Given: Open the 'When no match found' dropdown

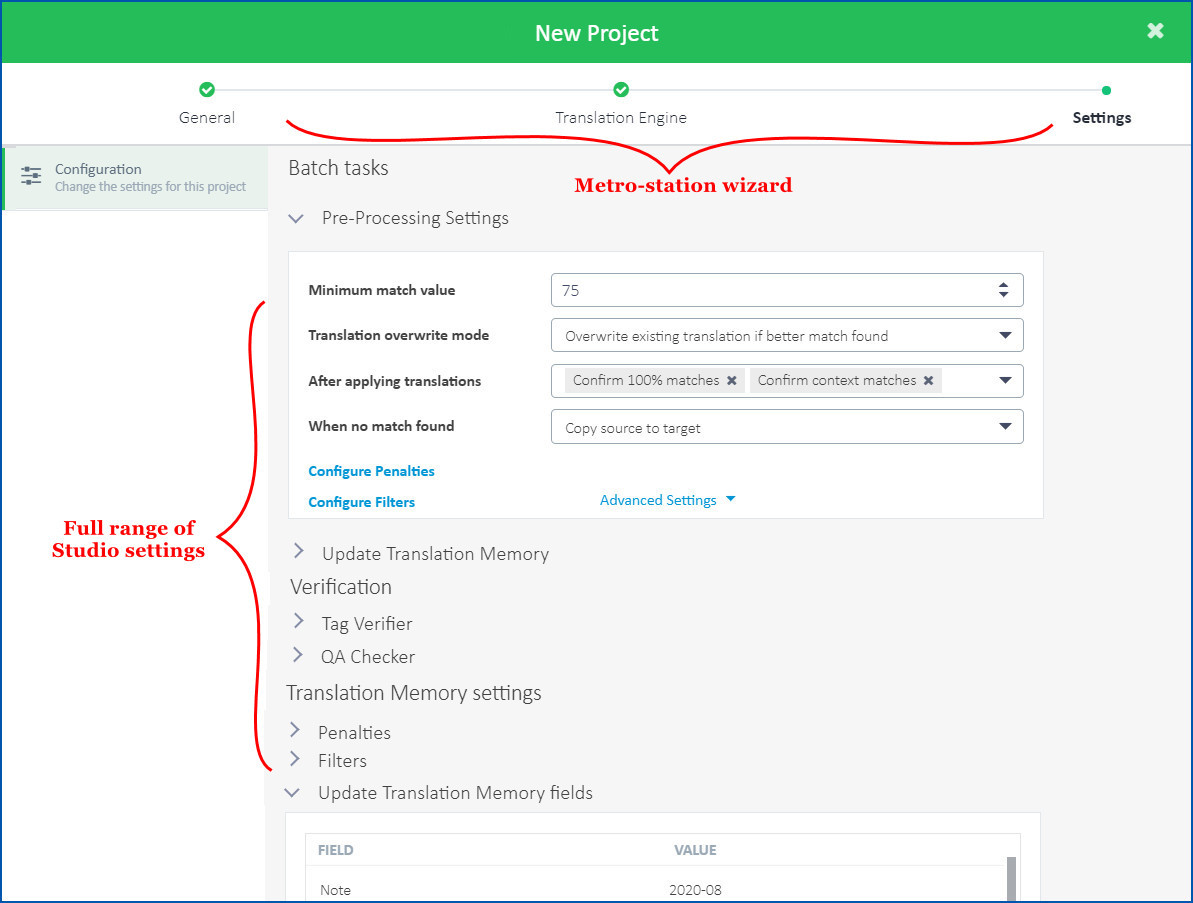Looking at the screenshot, I should coord(1005,427).
